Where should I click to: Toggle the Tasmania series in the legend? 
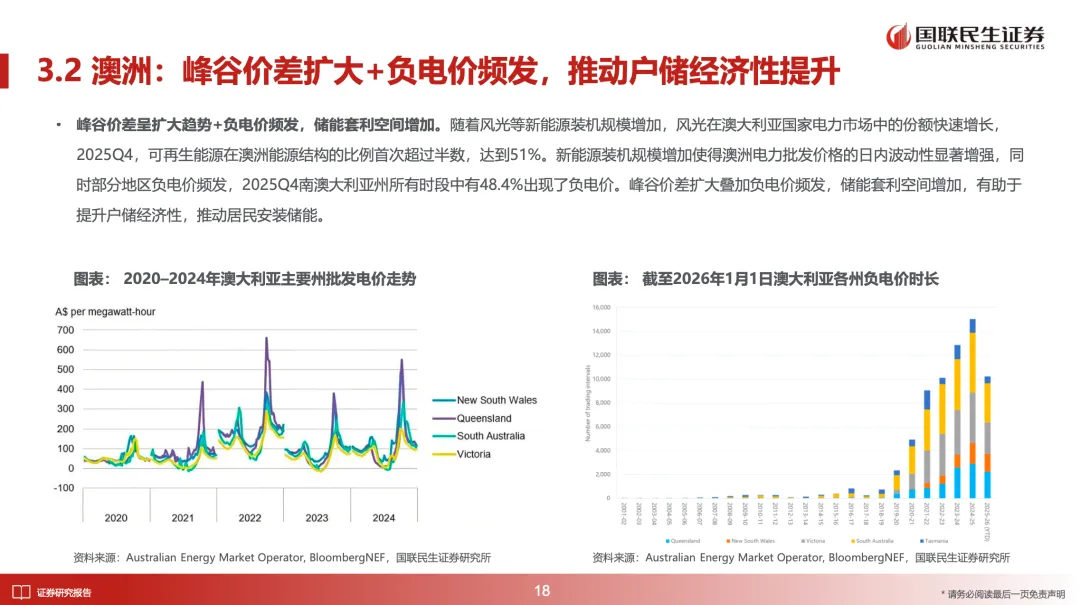921,541
